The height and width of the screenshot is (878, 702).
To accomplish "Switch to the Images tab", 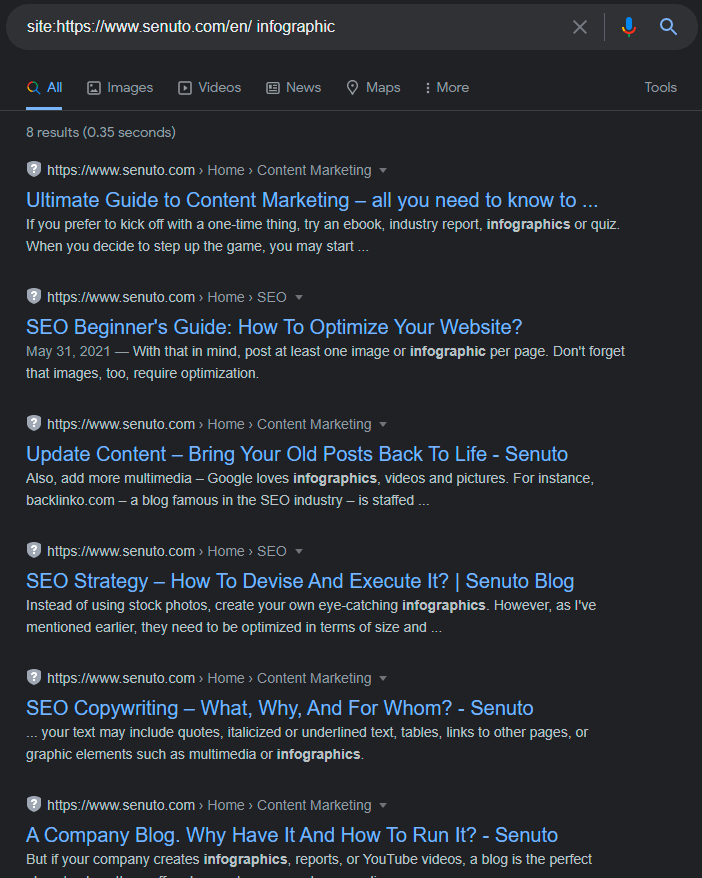I will point(120,88).
